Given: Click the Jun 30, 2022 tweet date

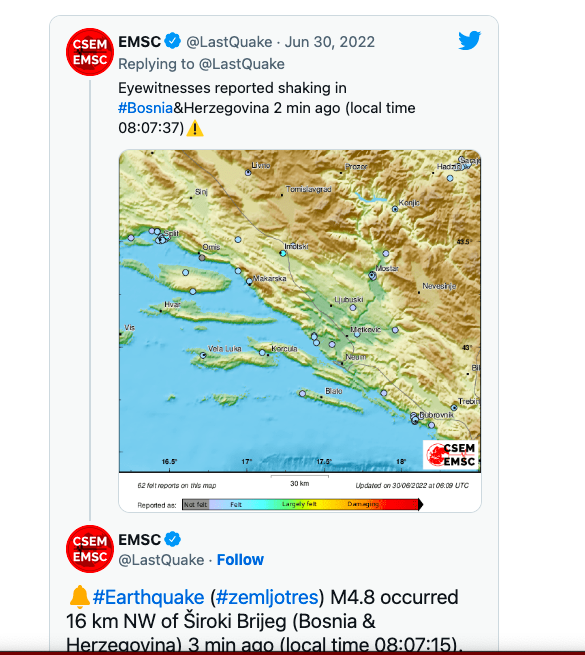Looking at the screenshot, I should click(330, 42).
